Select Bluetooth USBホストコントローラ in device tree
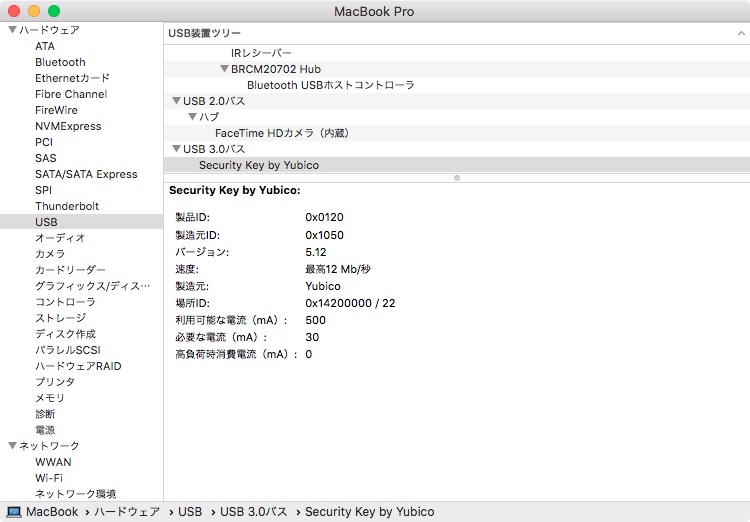750x522 pixels. point(330,85)
